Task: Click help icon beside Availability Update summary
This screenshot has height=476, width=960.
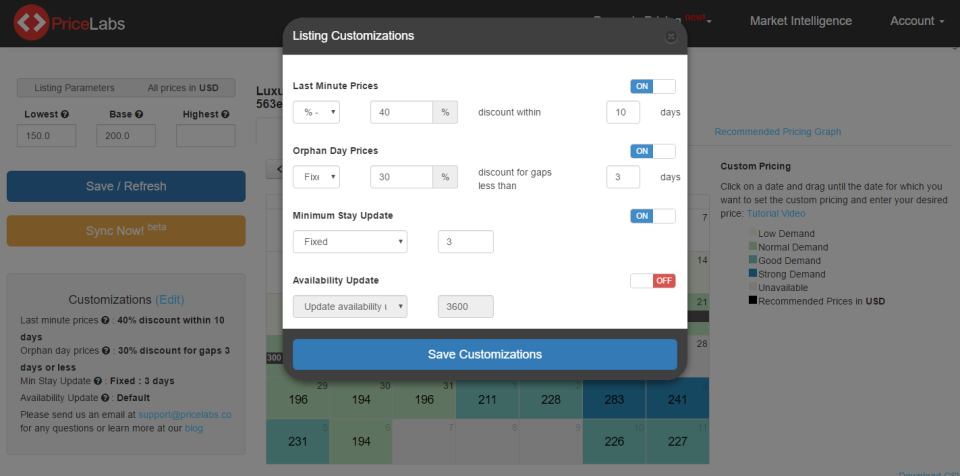Action: click(x=107, y=397)
